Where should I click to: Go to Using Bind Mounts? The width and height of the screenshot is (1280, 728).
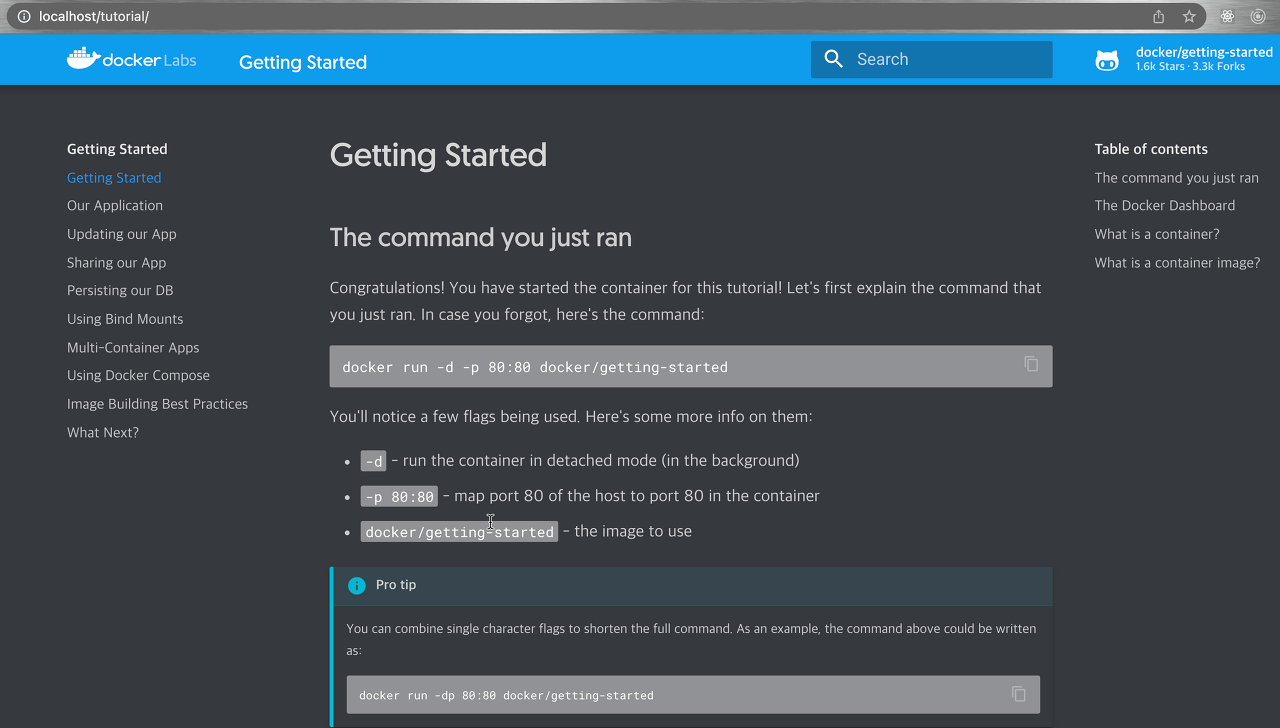tap(125, 319)
